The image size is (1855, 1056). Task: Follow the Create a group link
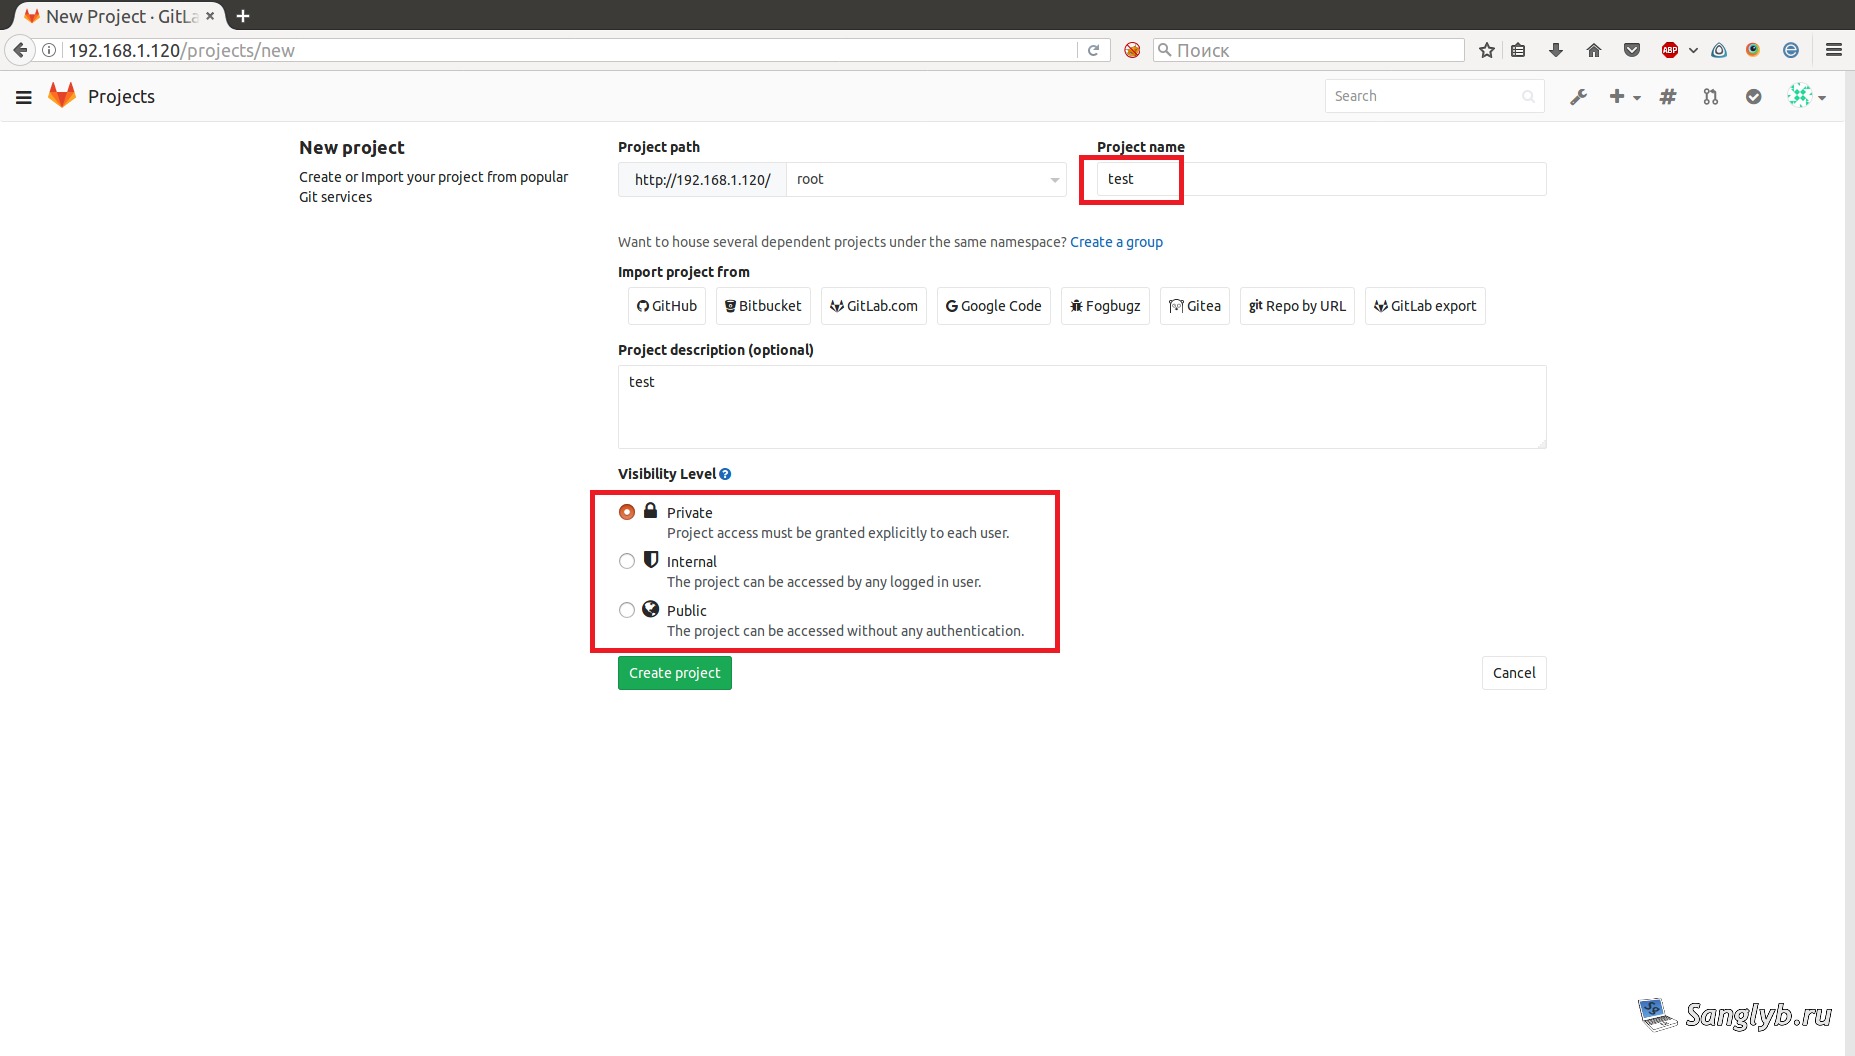click(1116, 242)
